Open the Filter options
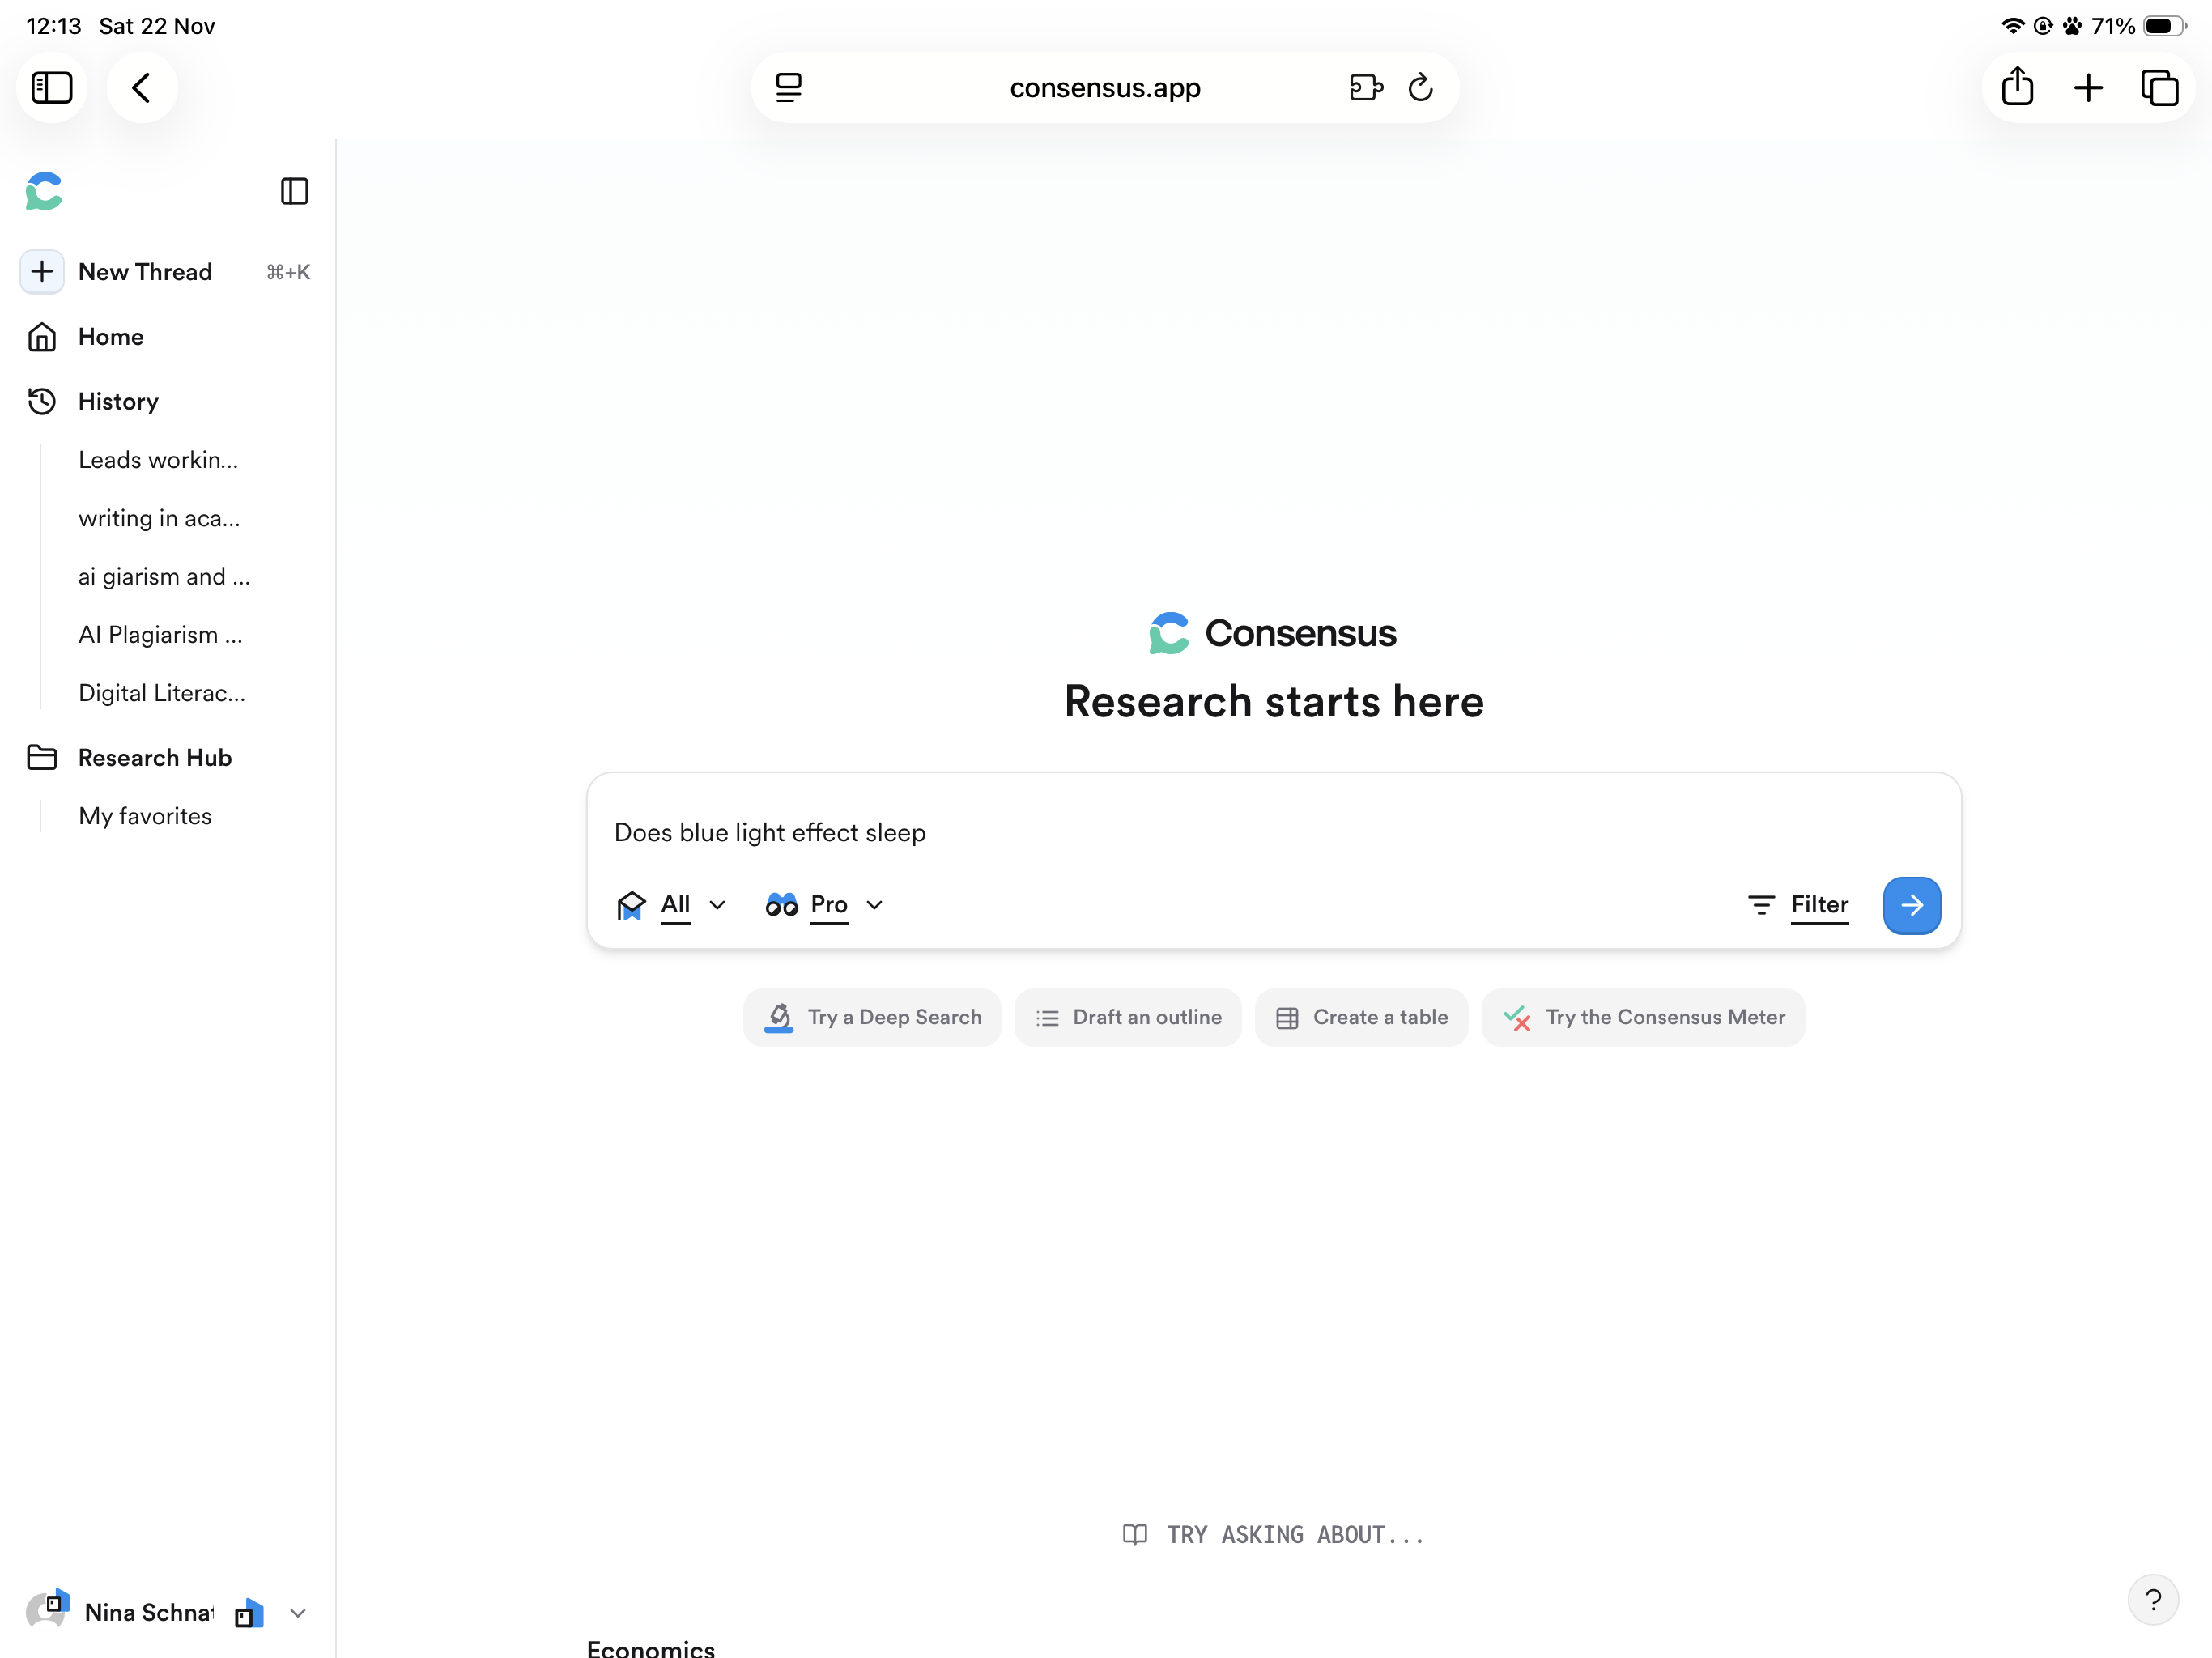The height and width of the screenshot is (1658, 2212). coord(1798,905)
